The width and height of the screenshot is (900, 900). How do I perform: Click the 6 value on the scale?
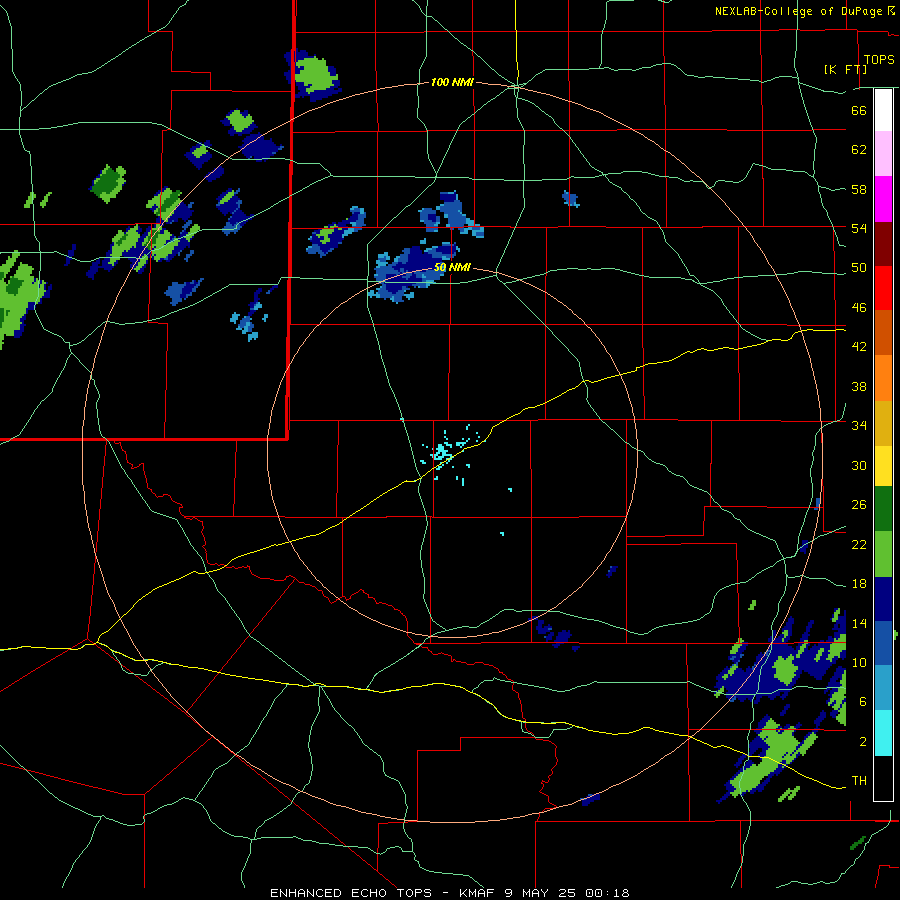(863, 701)
